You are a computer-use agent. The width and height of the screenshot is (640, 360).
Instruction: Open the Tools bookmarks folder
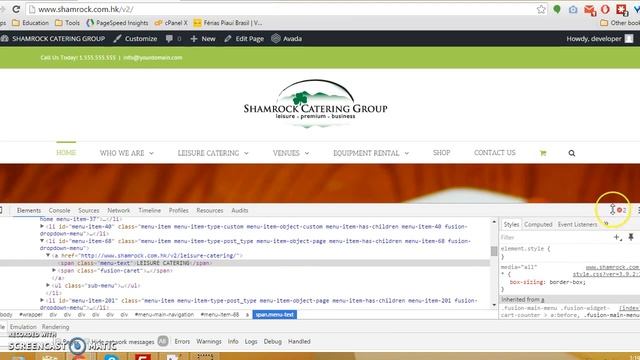[67, 23]
